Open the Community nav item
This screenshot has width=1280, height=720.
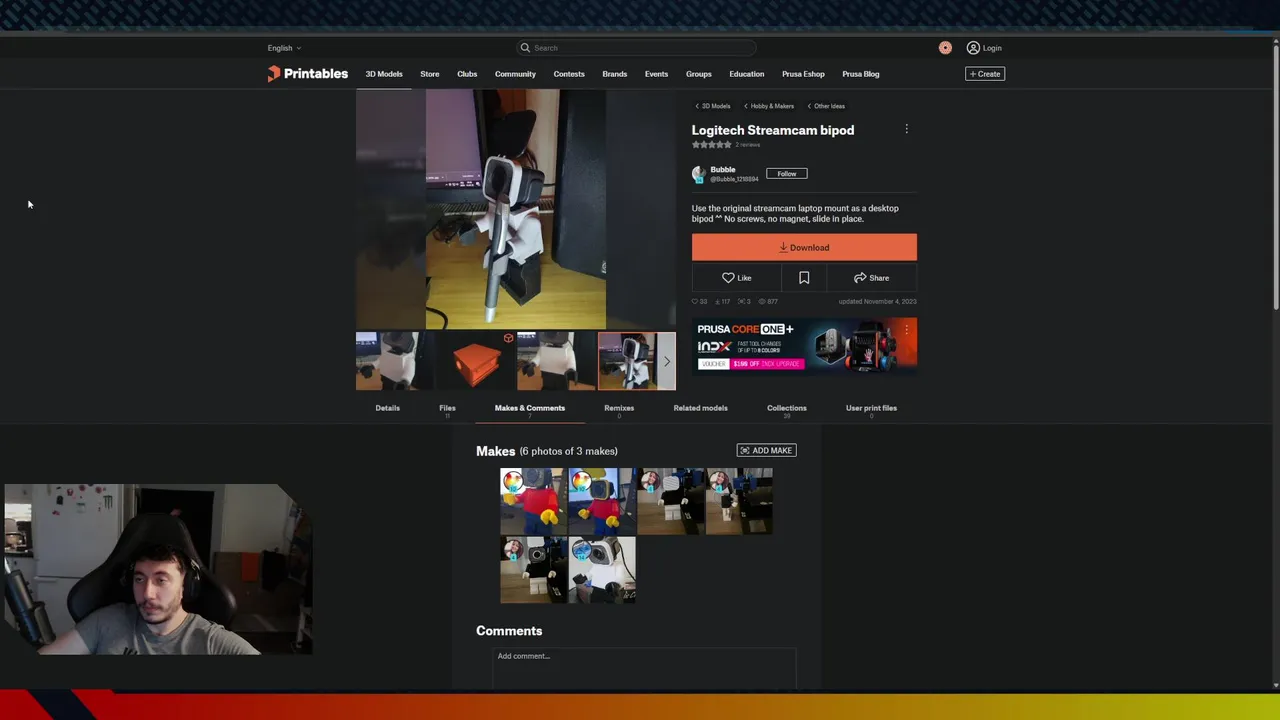515,74
